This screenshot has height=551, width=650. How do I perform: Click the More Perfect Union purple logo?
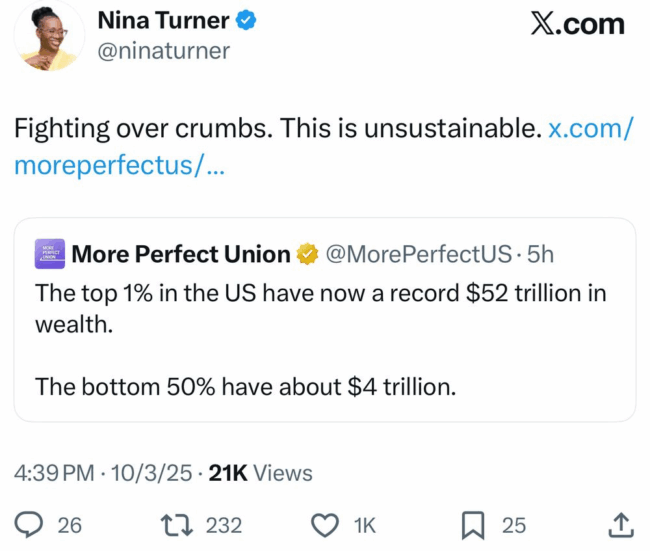pos(50,255)
